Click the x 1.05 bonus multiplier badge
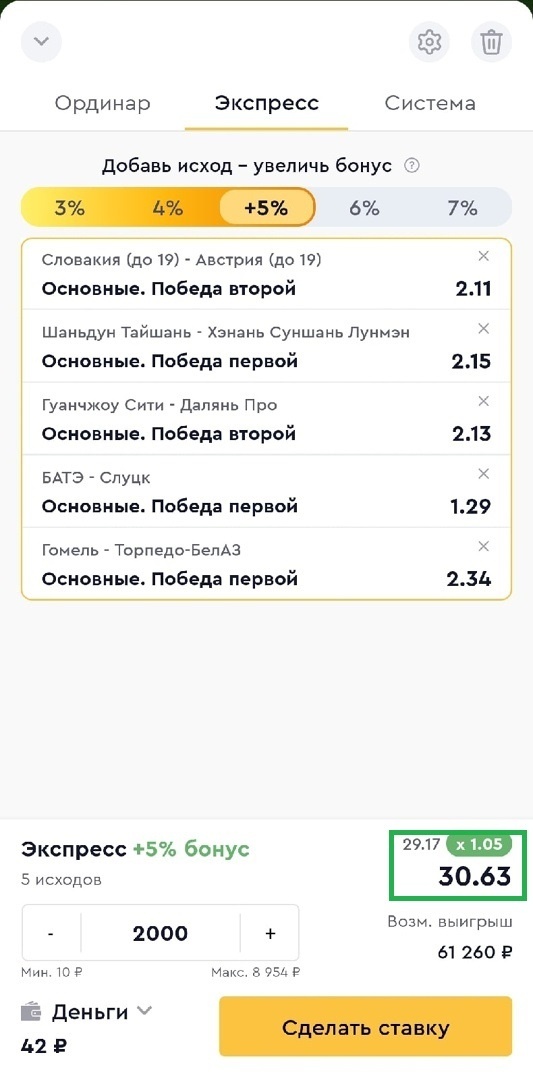Image resolution: width=533 pixels, height=1080 pixels. [x=479, y=844]
